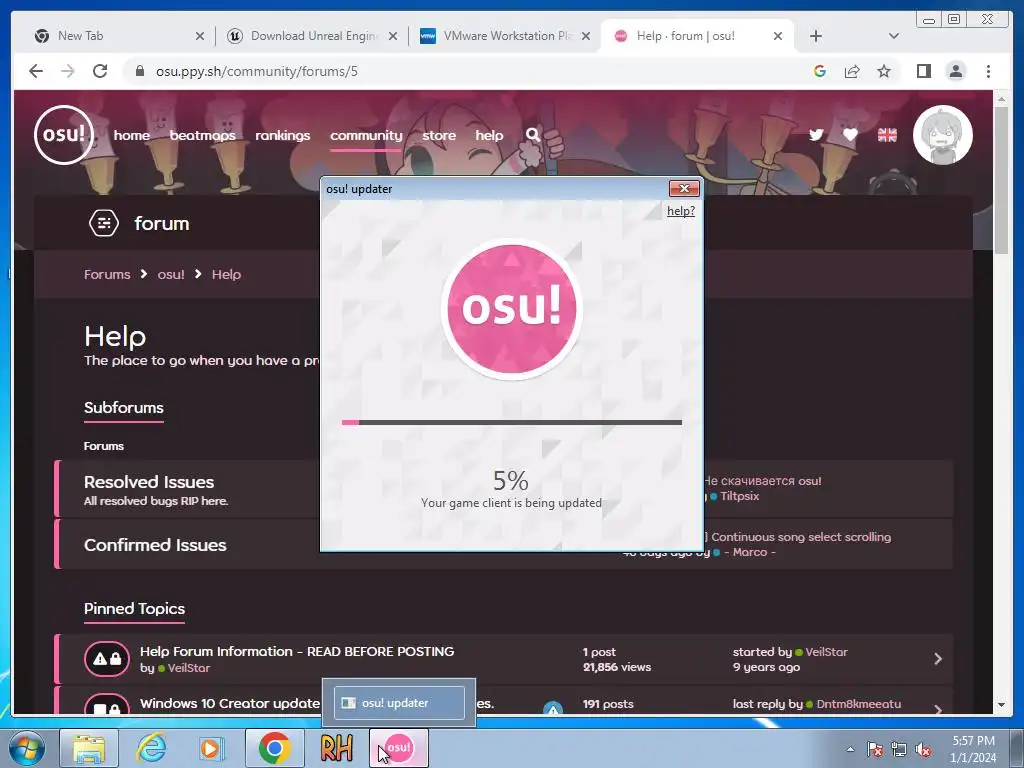The height and width of the screenshot is (768, 1024).
Task: Switch to Download Unreal Engine tab
Action: click(312, 36)
